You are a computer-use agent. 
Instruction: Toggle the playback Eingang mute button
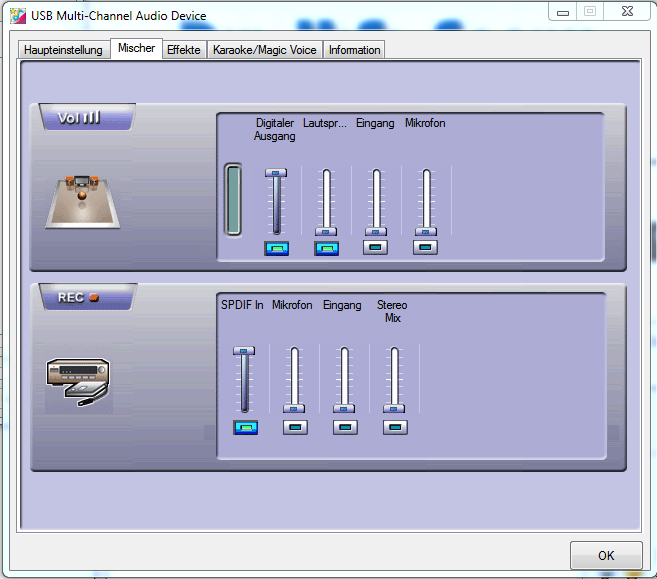[x=376, y=247]
